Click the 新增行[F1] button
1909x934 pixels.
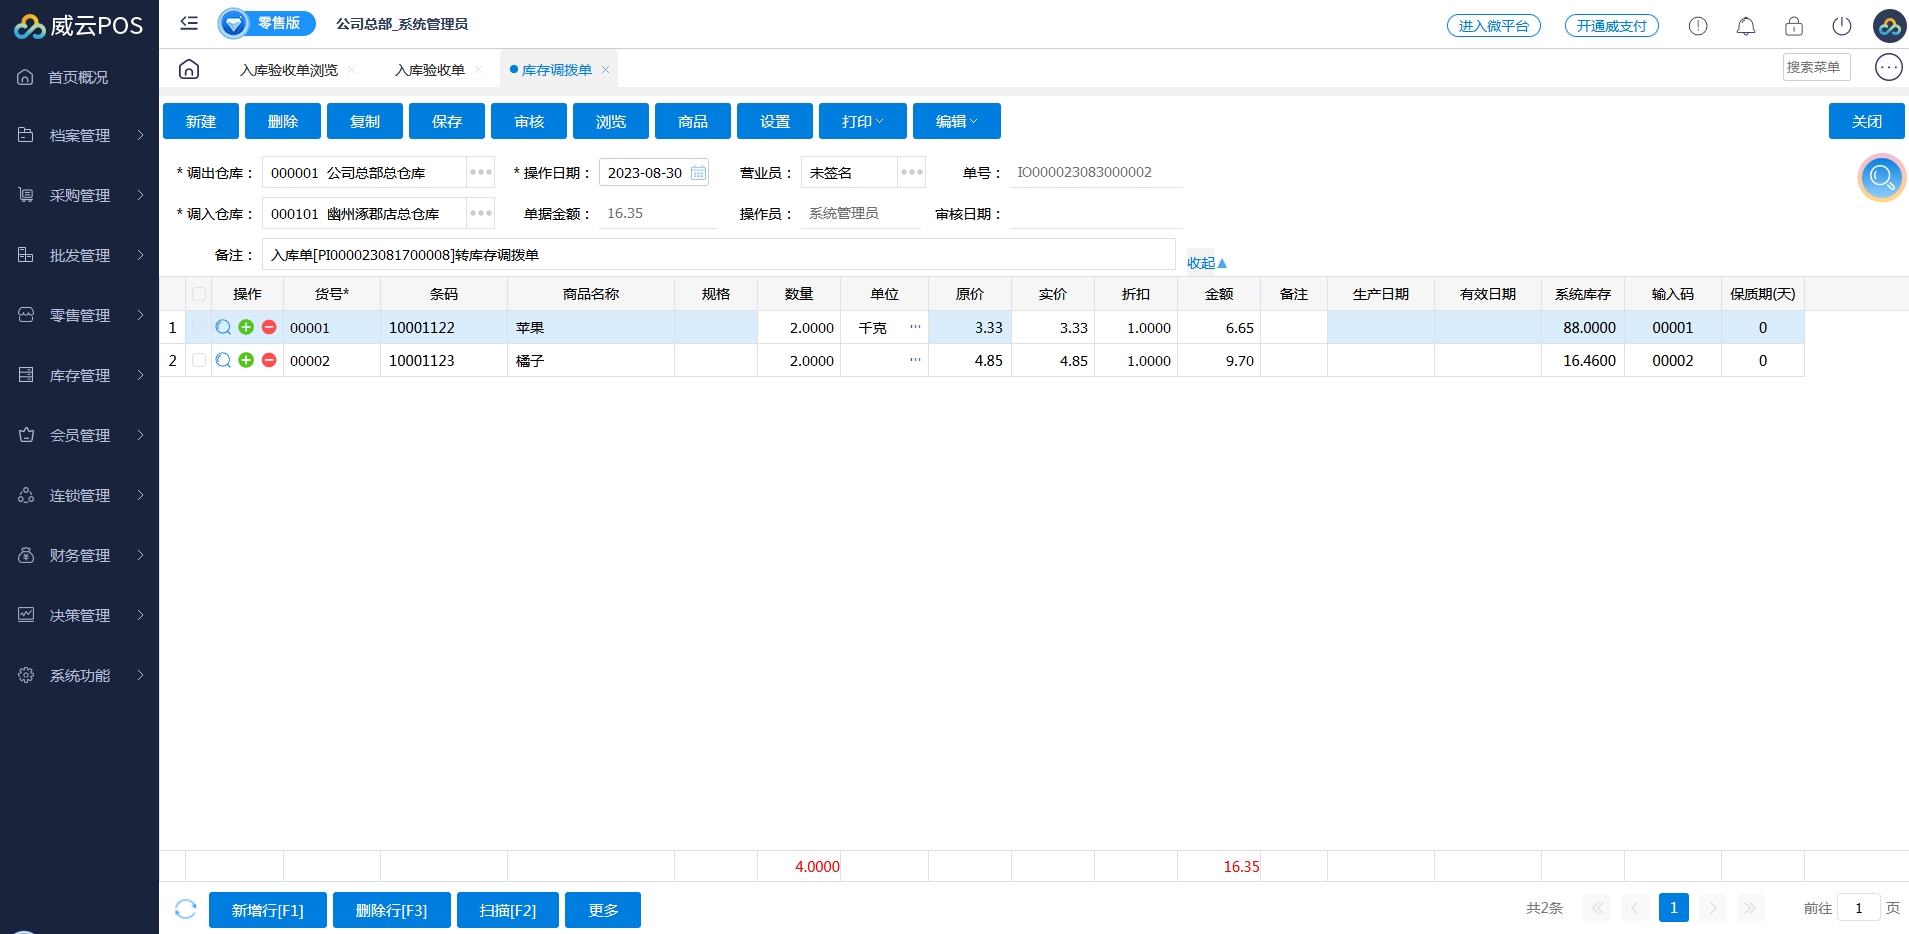pos(267,910)
